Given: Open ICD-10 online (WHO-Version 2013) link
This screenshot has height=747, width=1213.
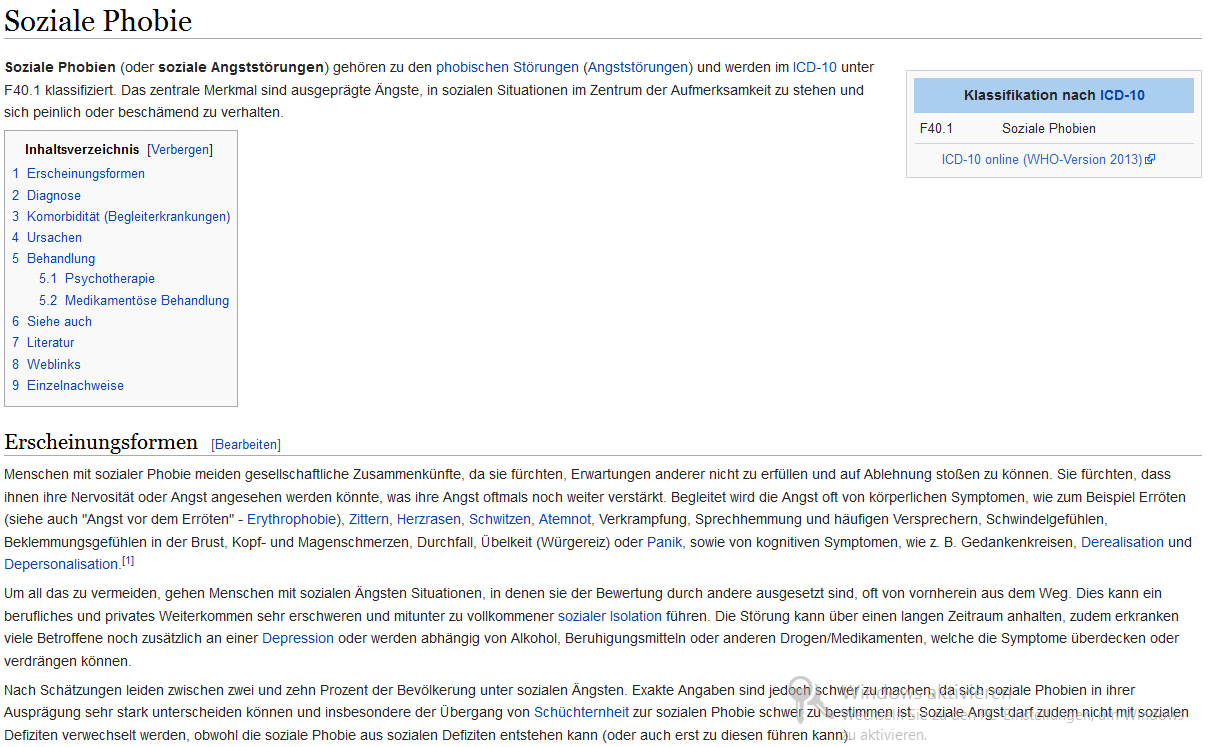Looking at the screenshot, I should pos(1042,159).
